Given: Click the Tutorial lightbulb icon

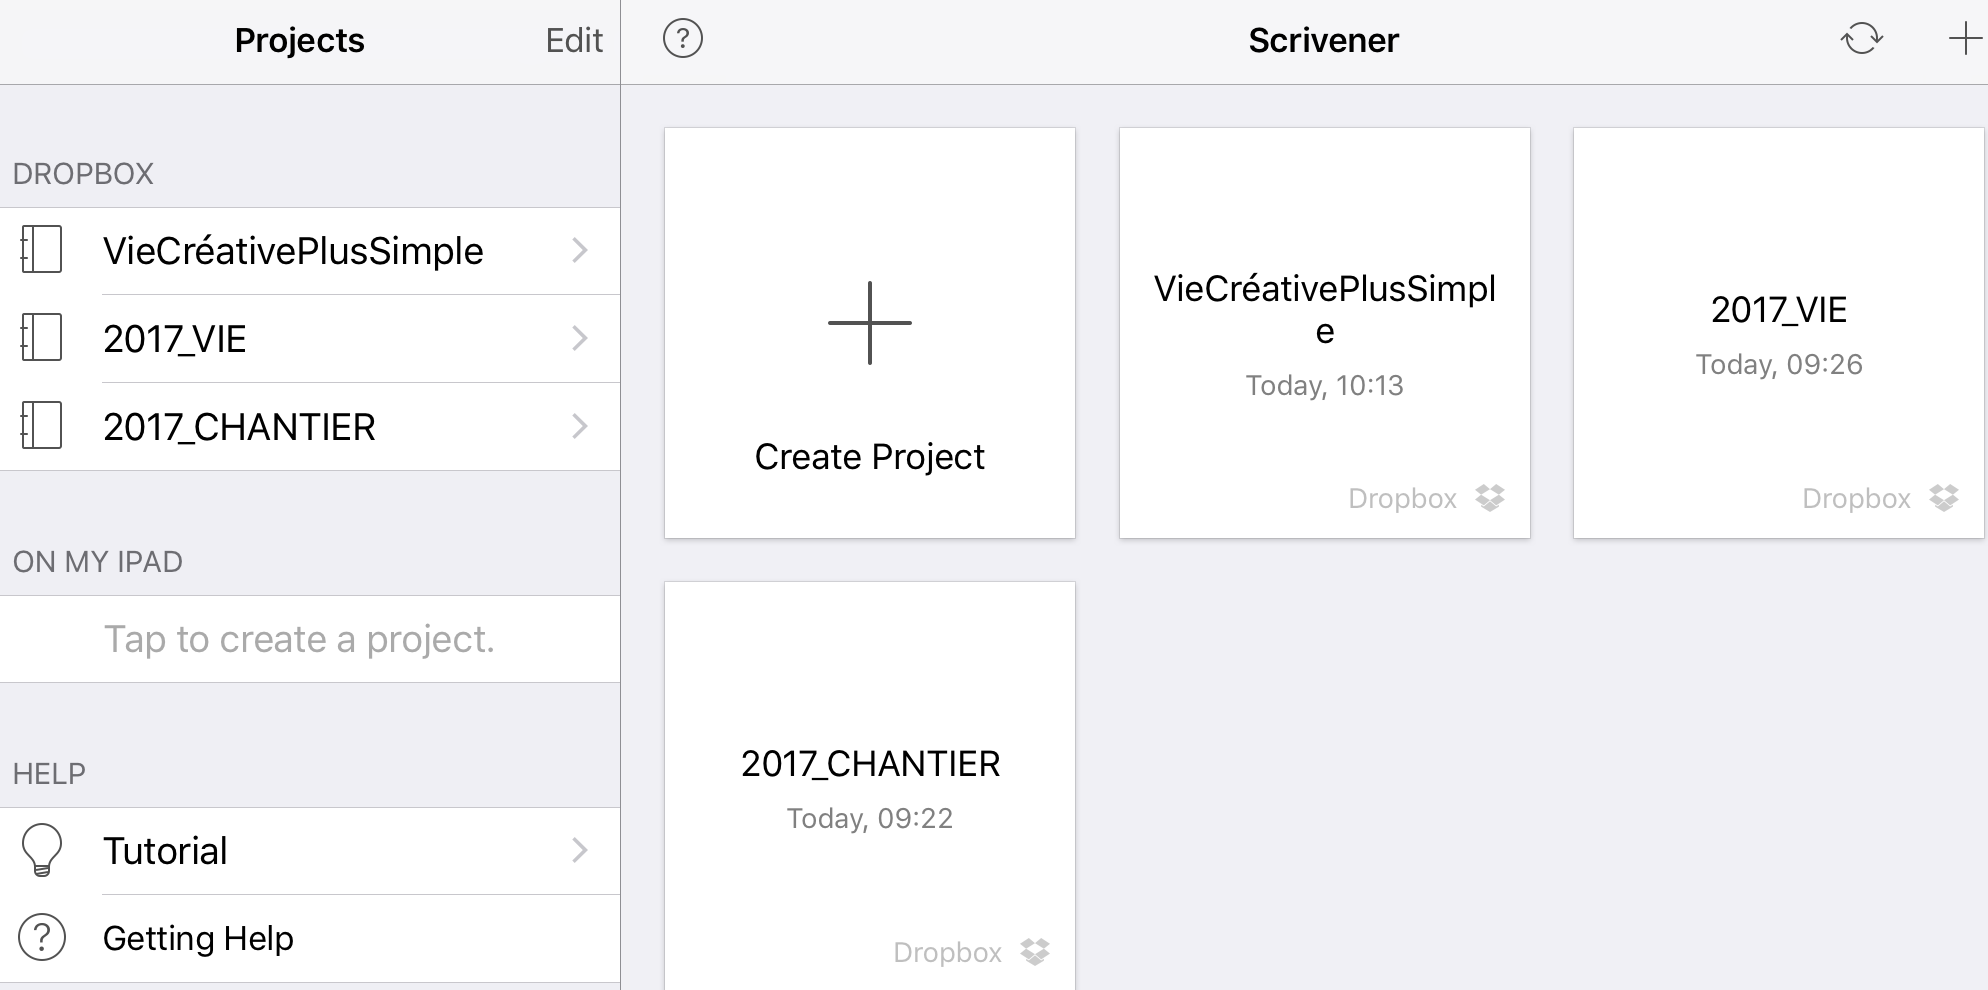Looking at the screenshot, I should tap(41, 850).
